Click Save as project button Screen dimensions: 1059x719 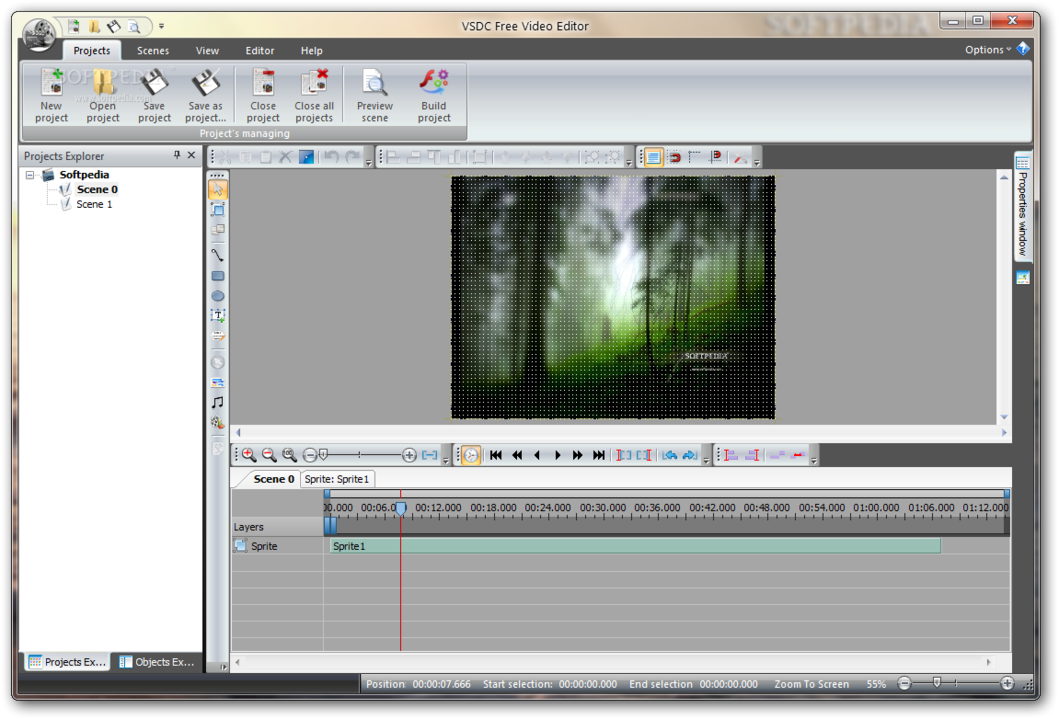205,96
